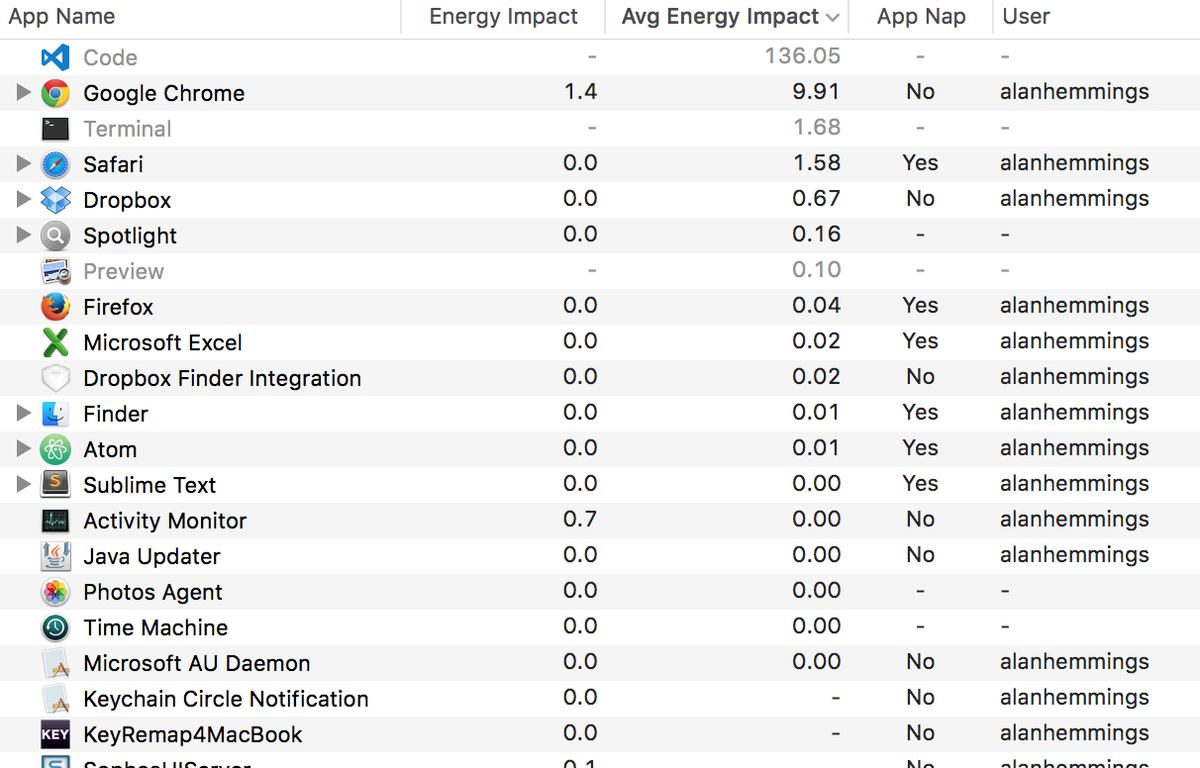
Task: Expand the Safari process row
Action: point(24,164)
